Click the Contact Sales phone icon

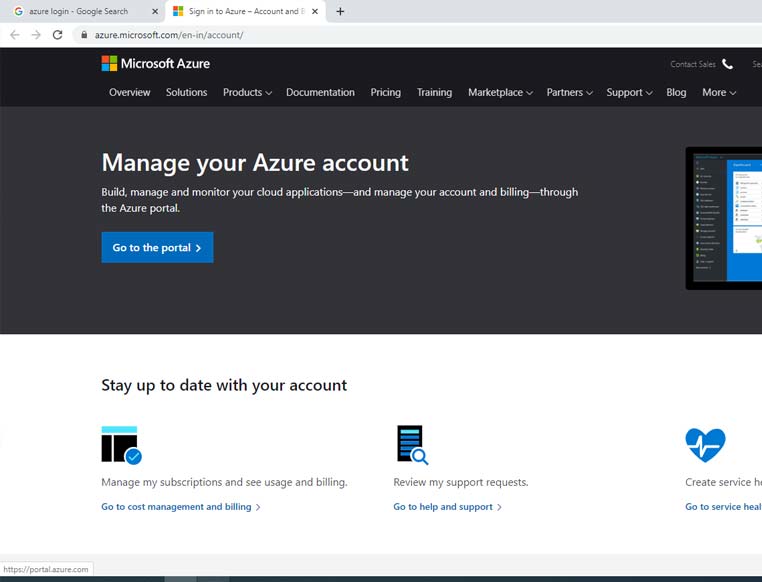click(x=727, y=64)
